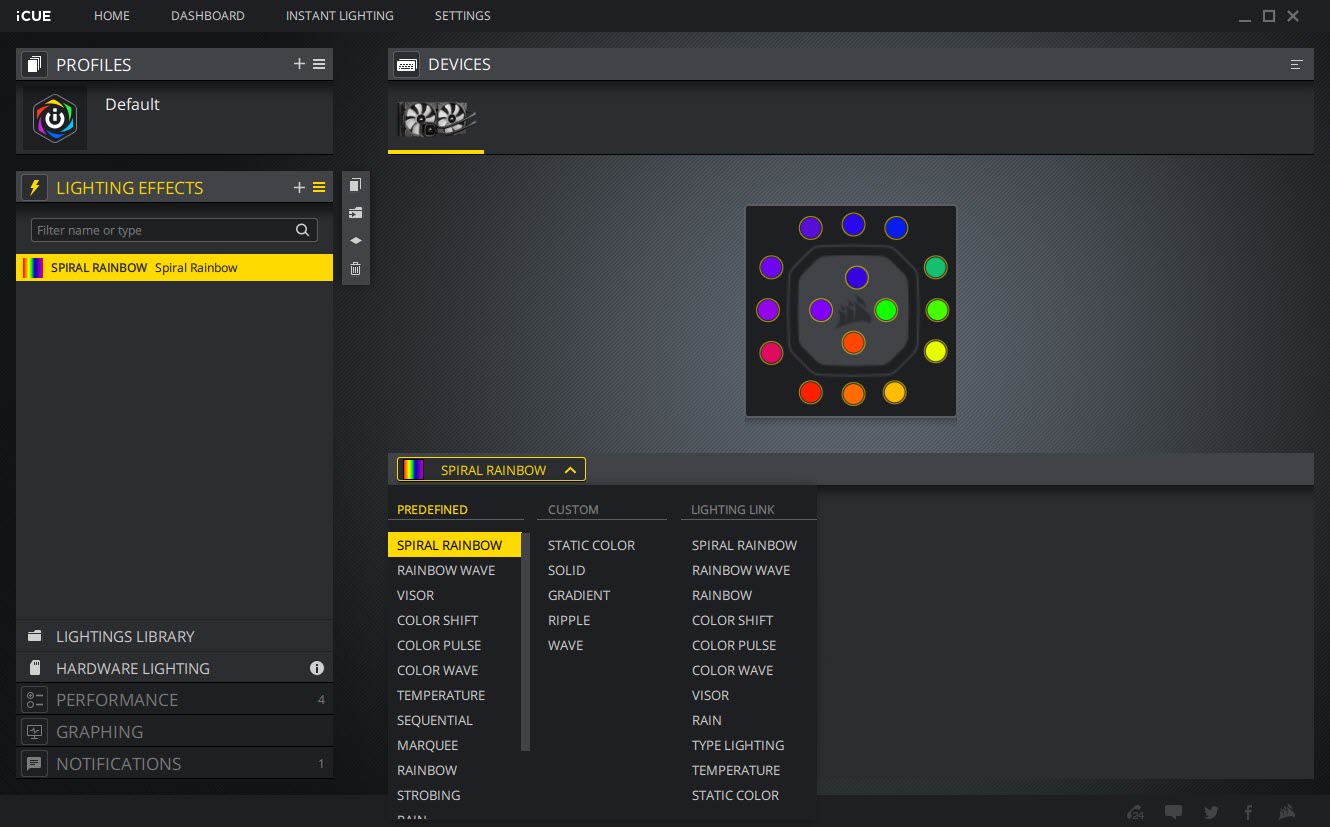The image size is (1330, 827).
Task: Choose Static Color in Custom list
Action: tap(592, 545)
